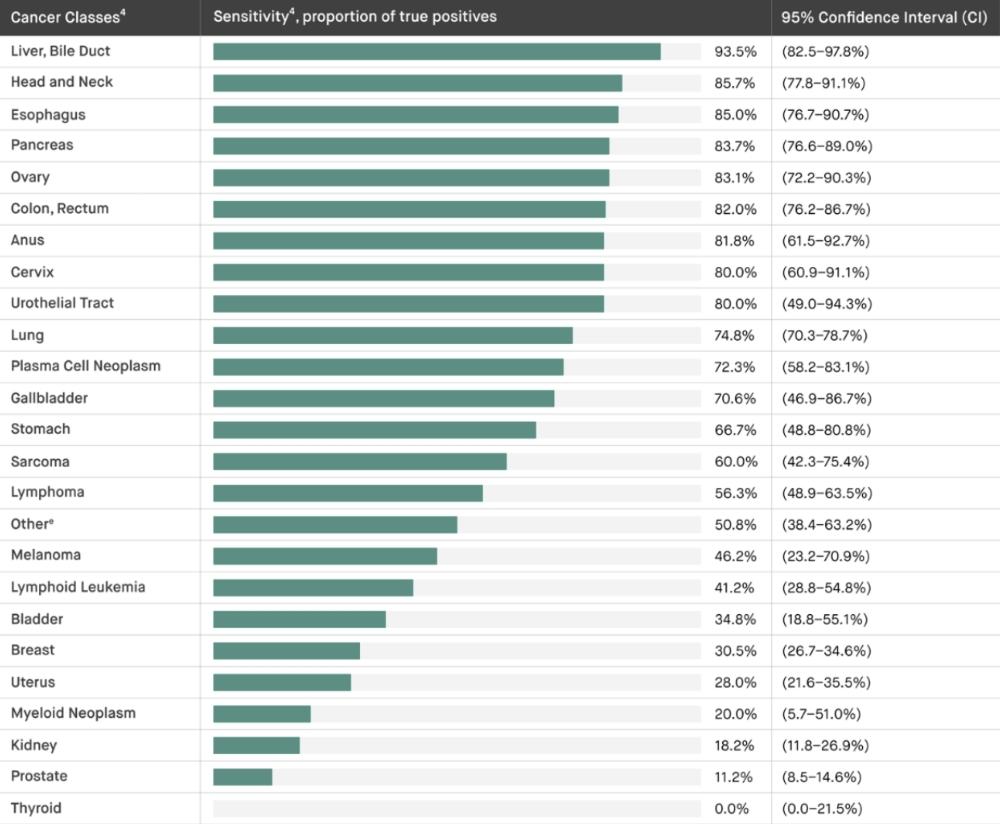Click the 95% Confidence Interval column header
This screenshot has width=1000, height=825.
(884, 17)
